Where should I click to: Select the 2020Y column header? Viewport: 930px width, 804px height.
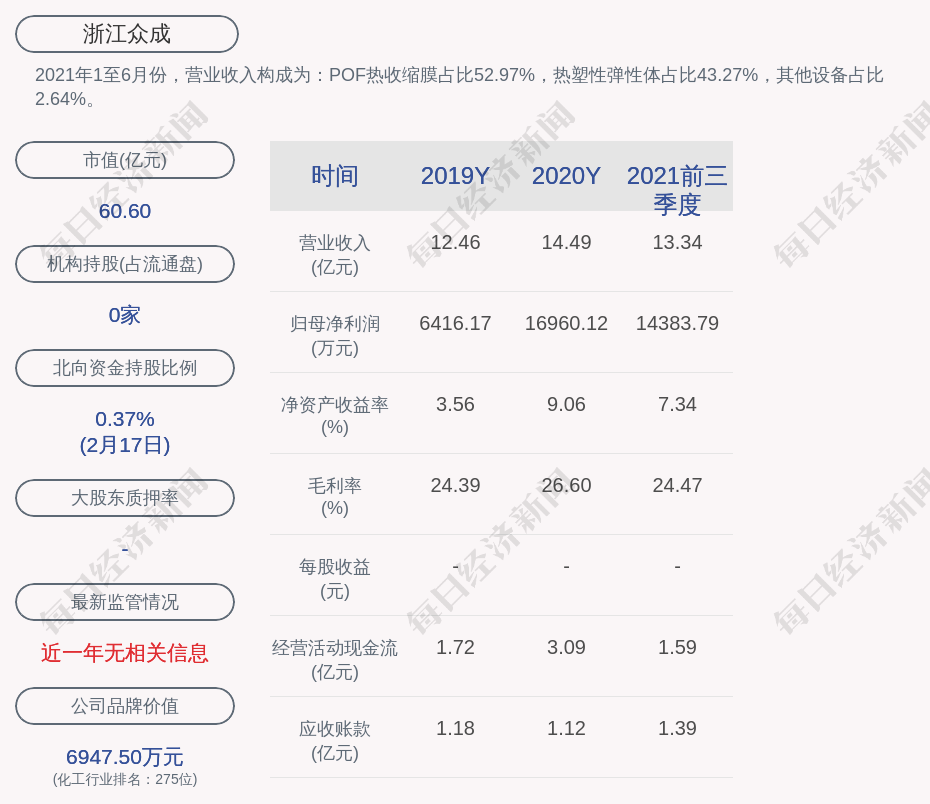click(566, 176)
